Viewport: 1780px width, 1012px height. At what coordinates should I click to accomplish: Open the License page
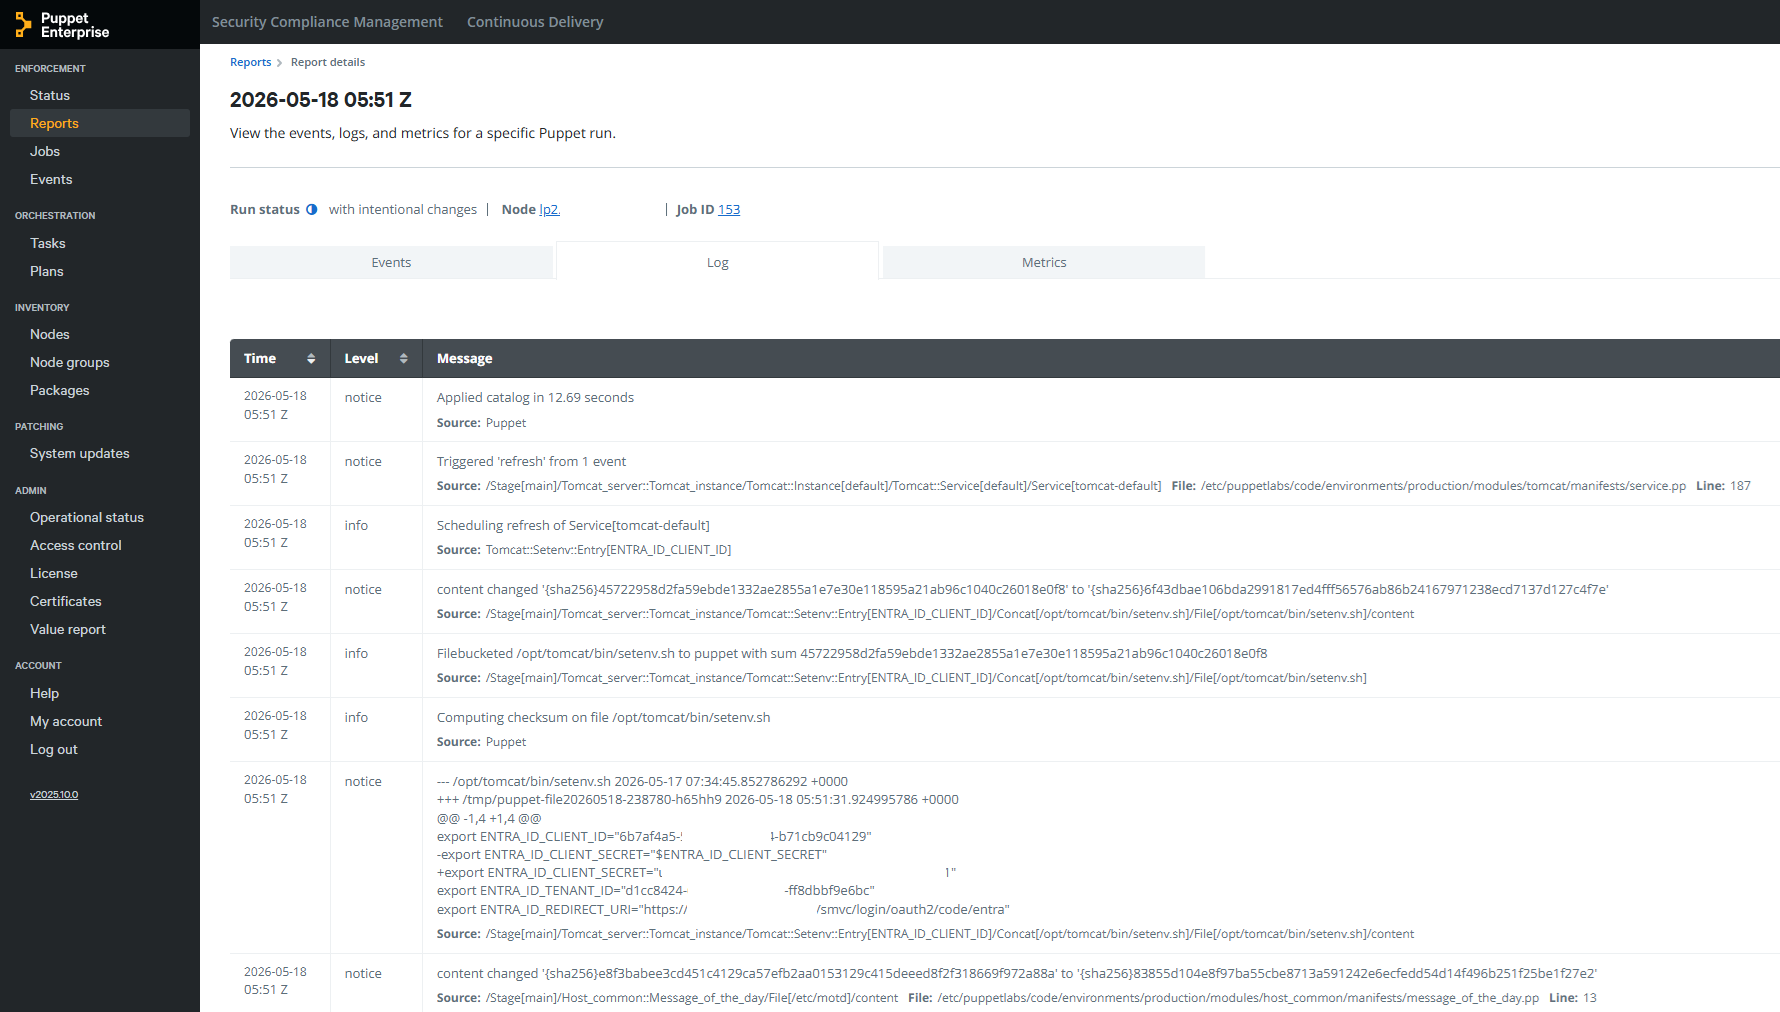pyautogui.click(x=54, y=573)
